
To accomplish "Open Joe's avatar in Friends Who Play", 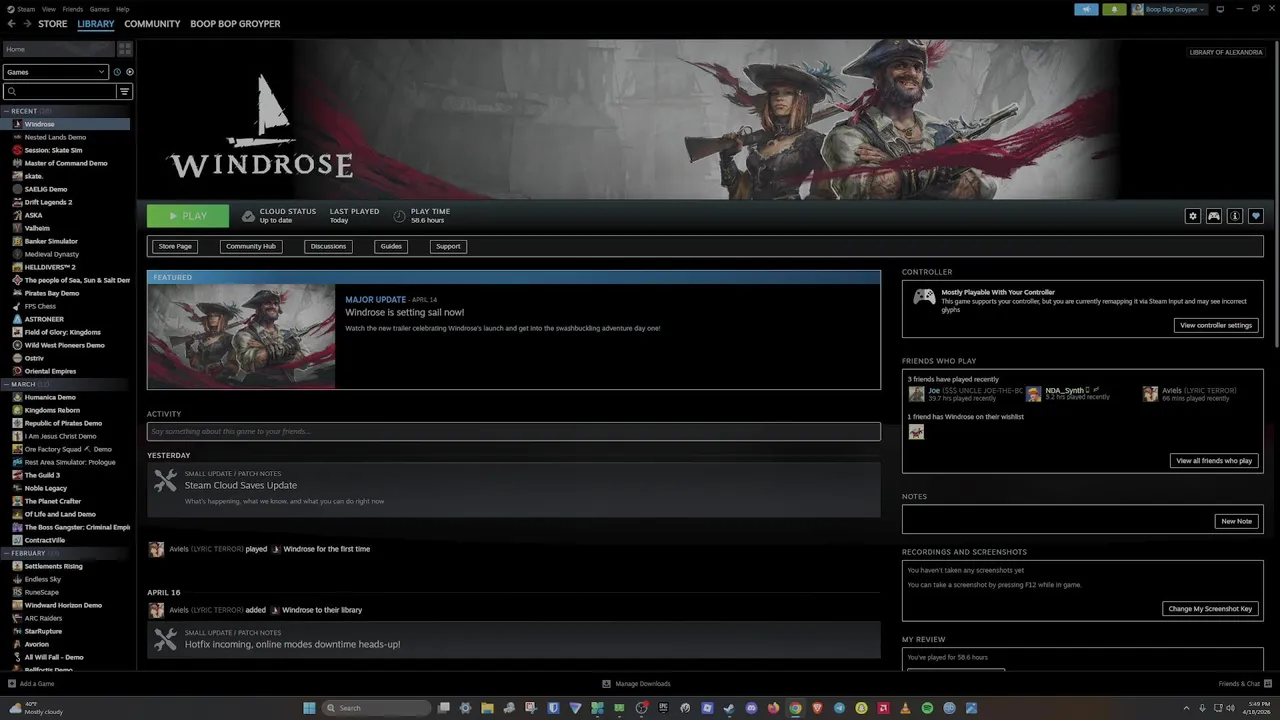I will [916, 394].
